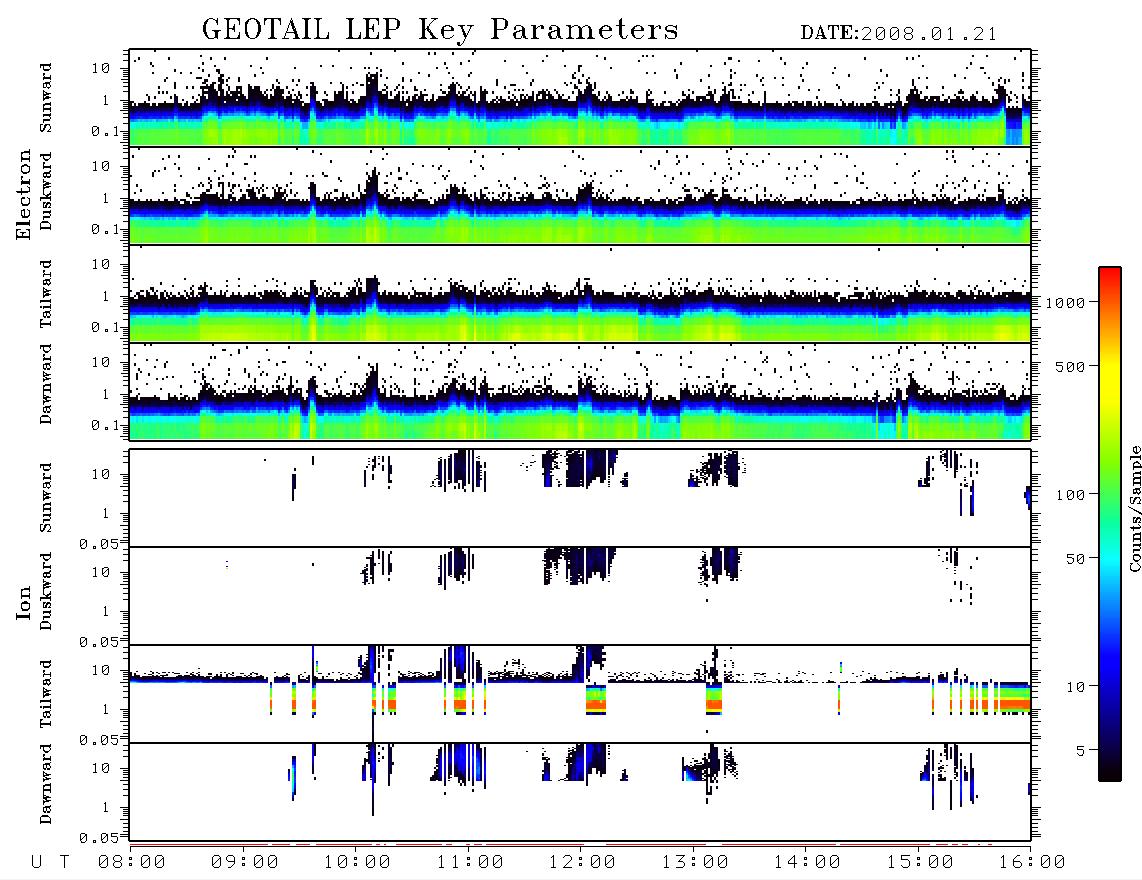Click the Ion Tailward spectrogram panel
Viewport: 1142px width, 880px height.
(580, 694)
